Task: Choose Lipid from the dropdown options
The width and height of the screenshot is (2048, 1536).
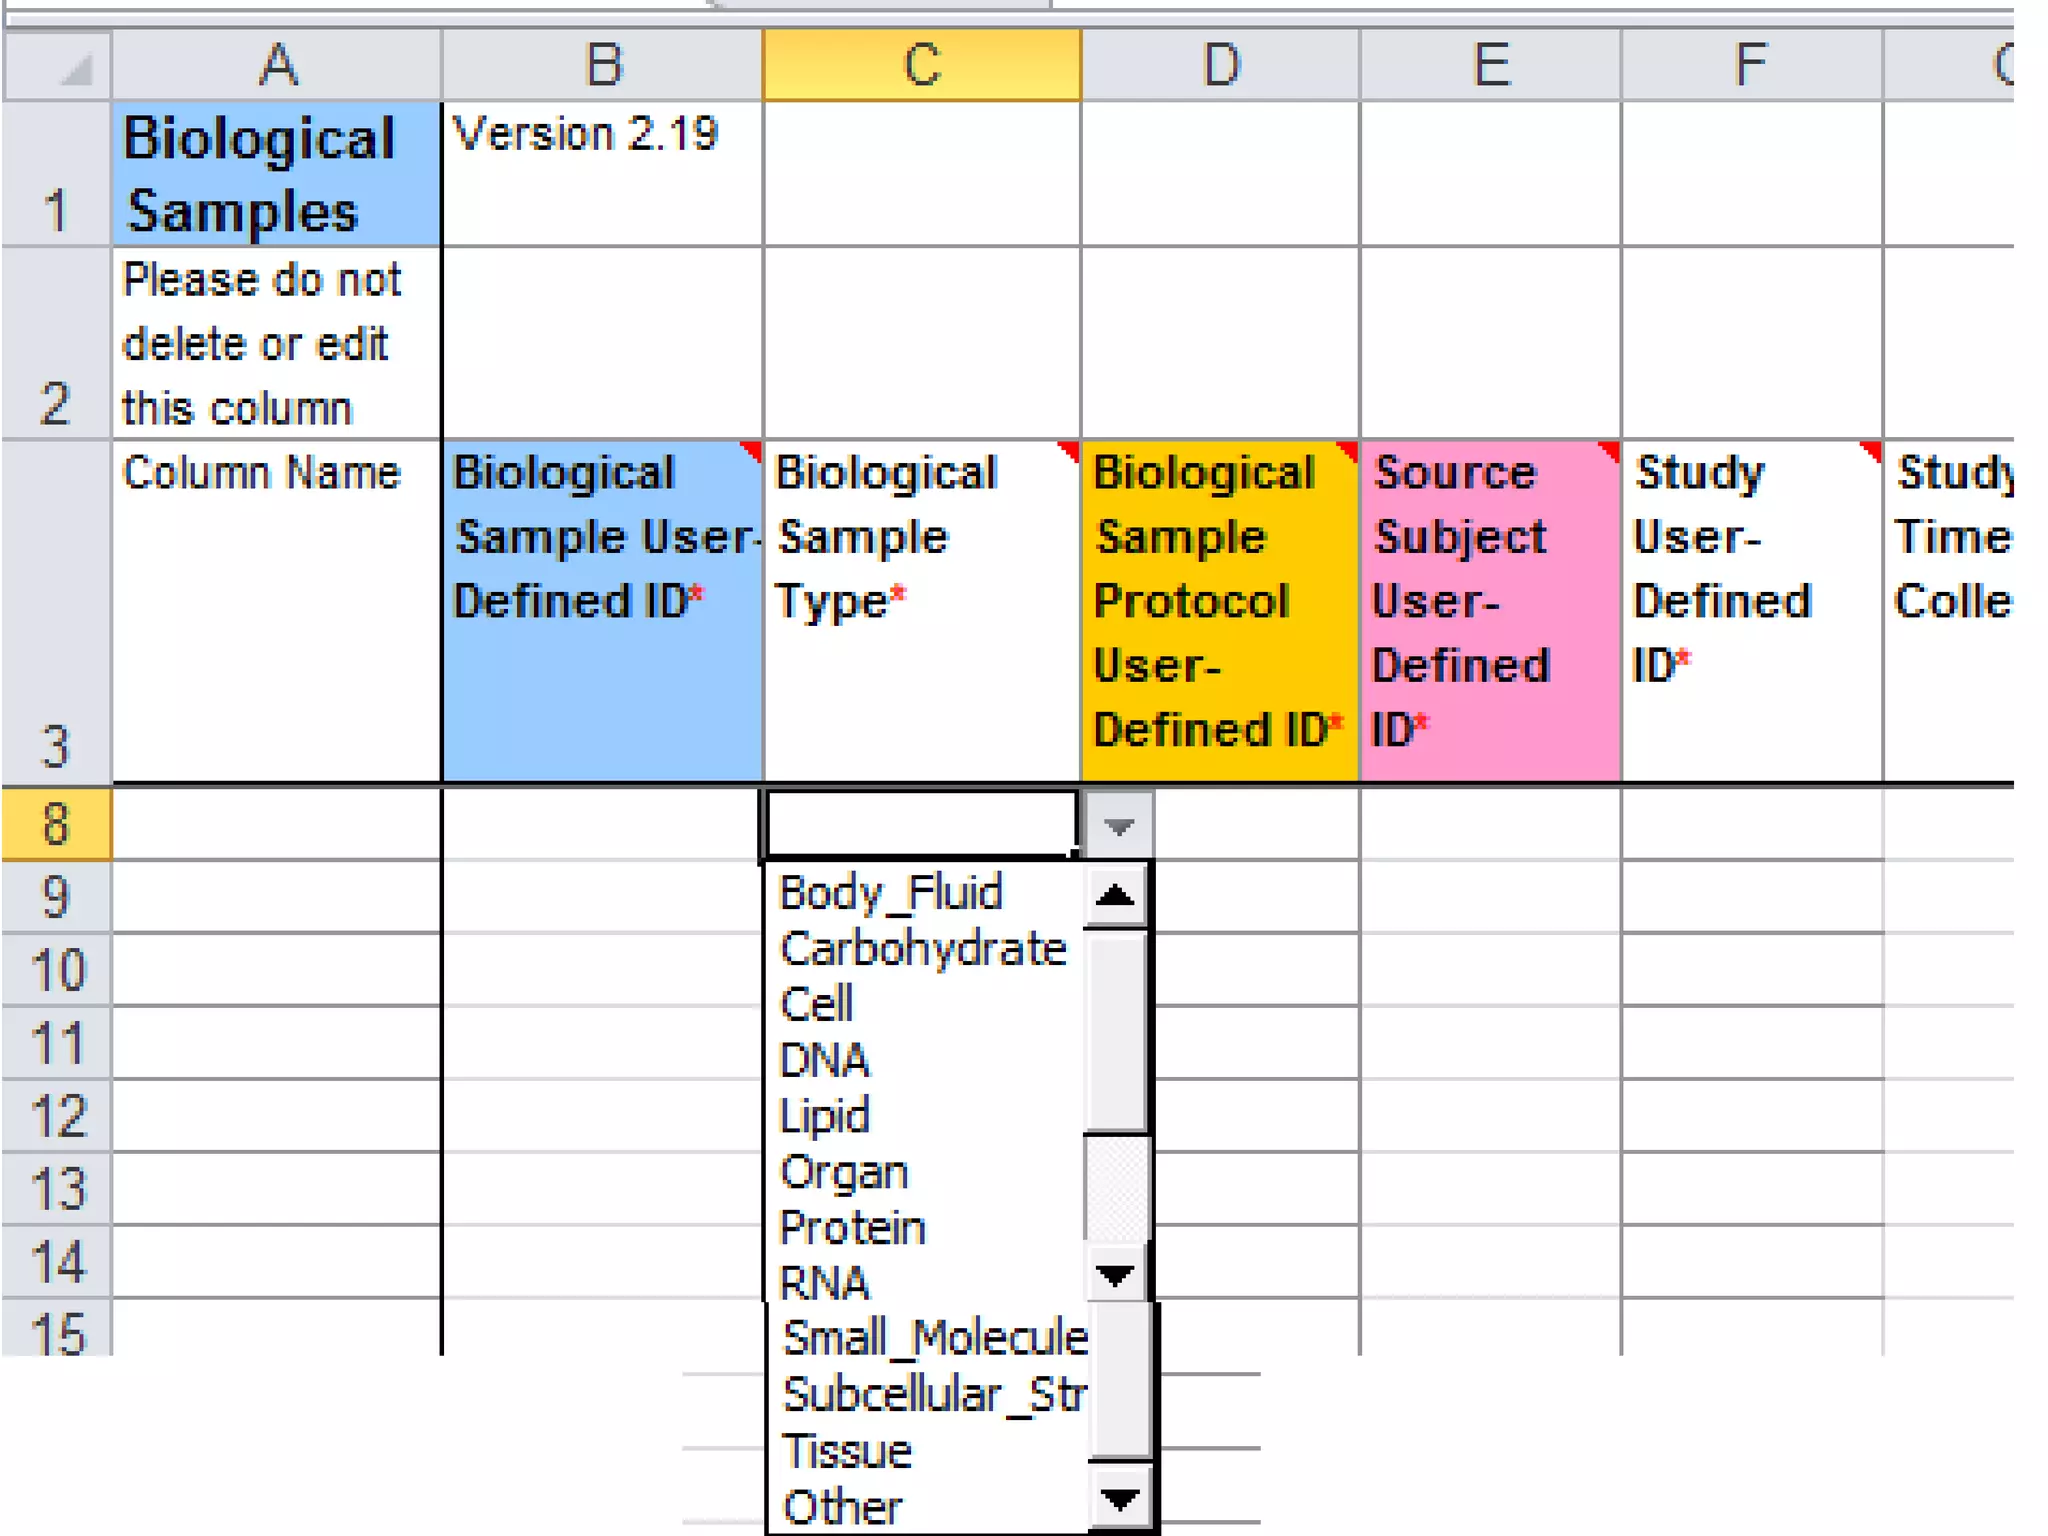Action: (824, 1116)
